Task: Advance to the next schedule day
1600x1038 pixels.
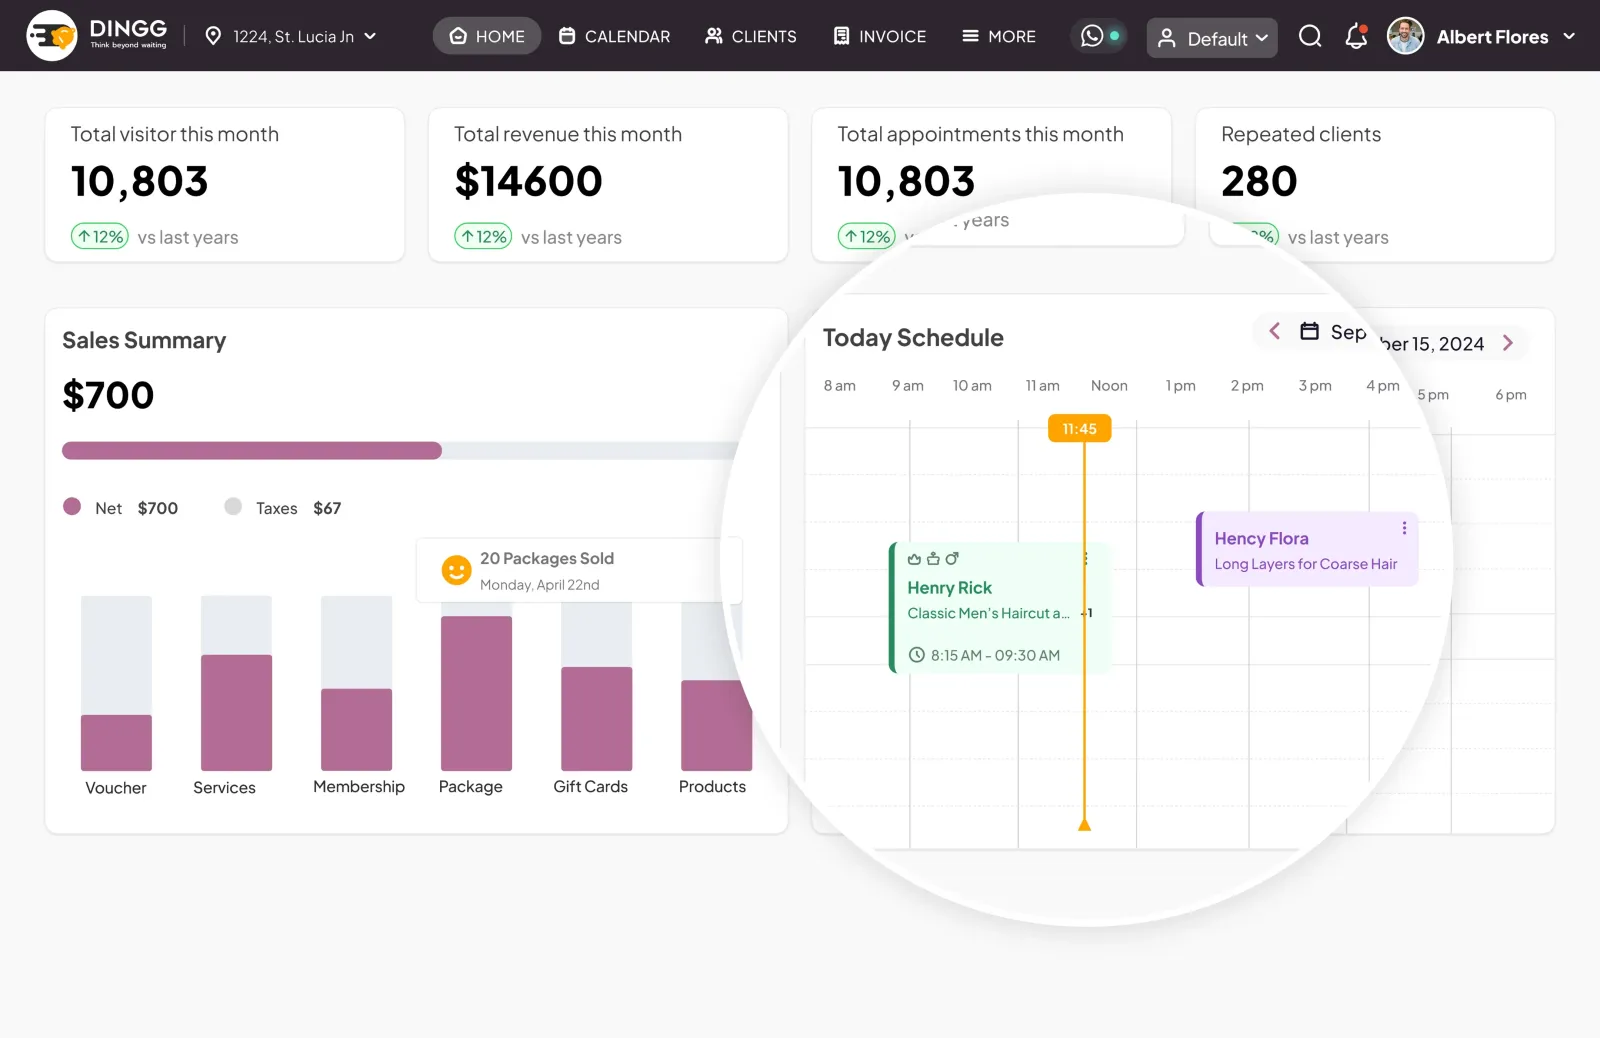Action: 1508,343
